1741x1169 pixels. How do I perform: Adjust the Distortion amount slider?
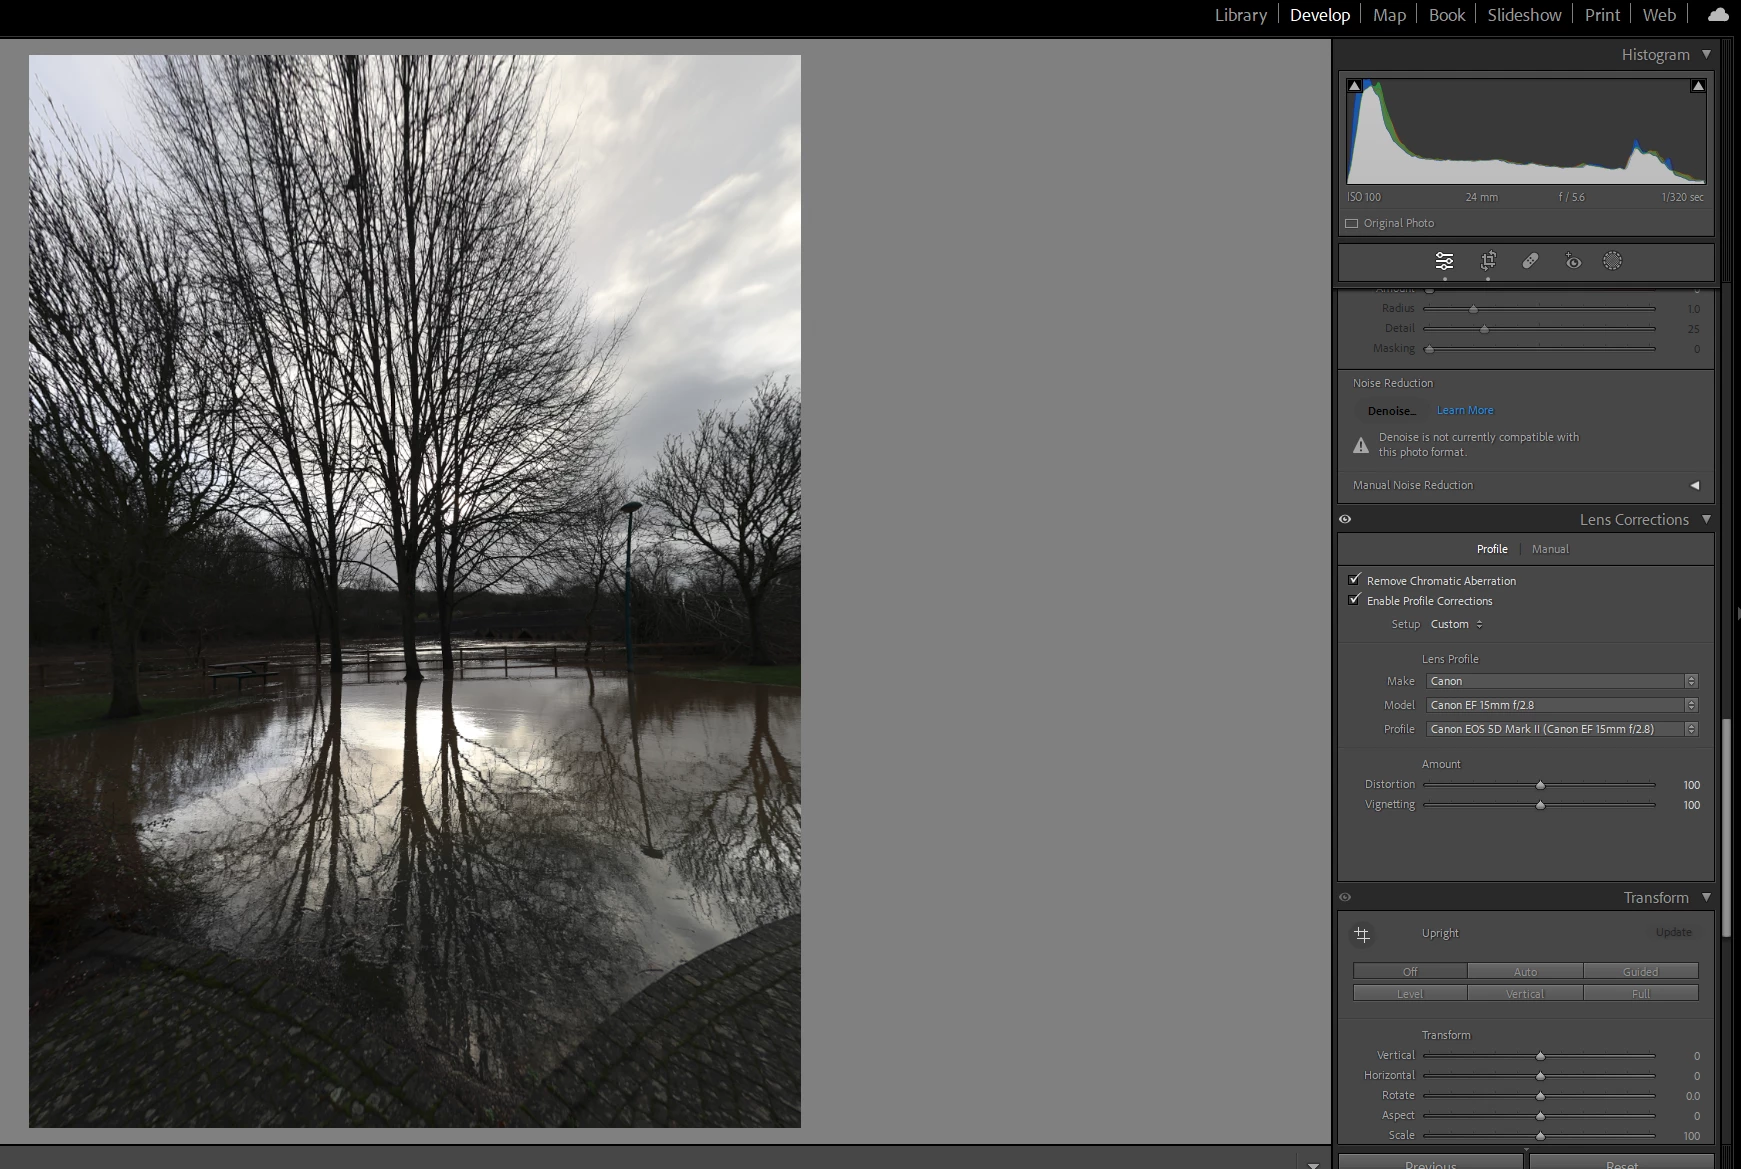coord(1539,785)
